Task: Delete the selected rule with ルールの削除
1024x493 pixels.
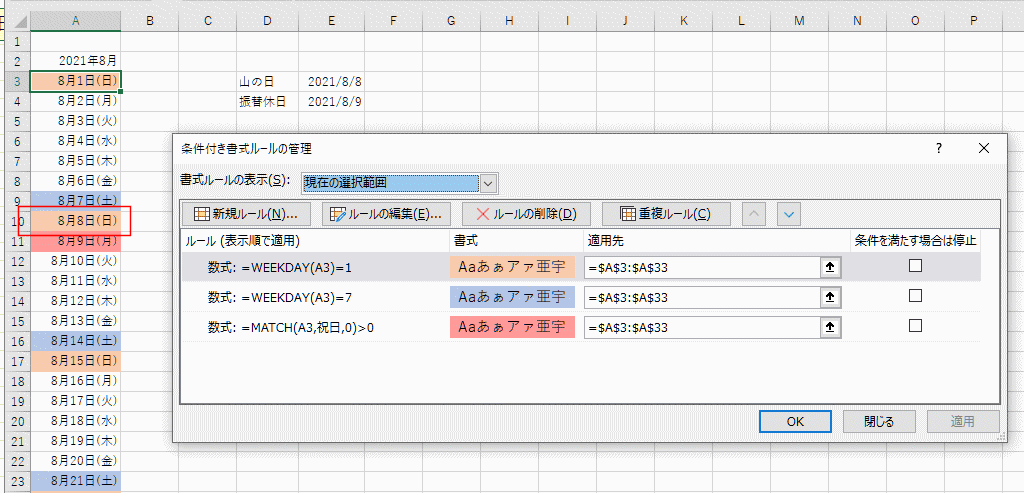Action: click(526, 214)
